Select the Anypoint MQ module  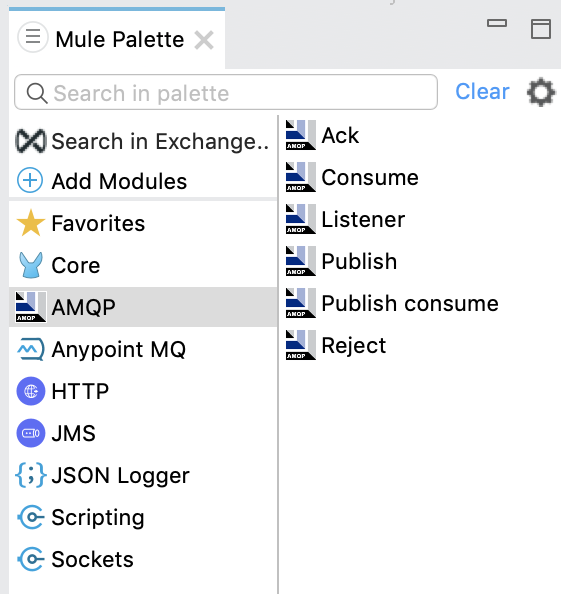pos(143,349)
